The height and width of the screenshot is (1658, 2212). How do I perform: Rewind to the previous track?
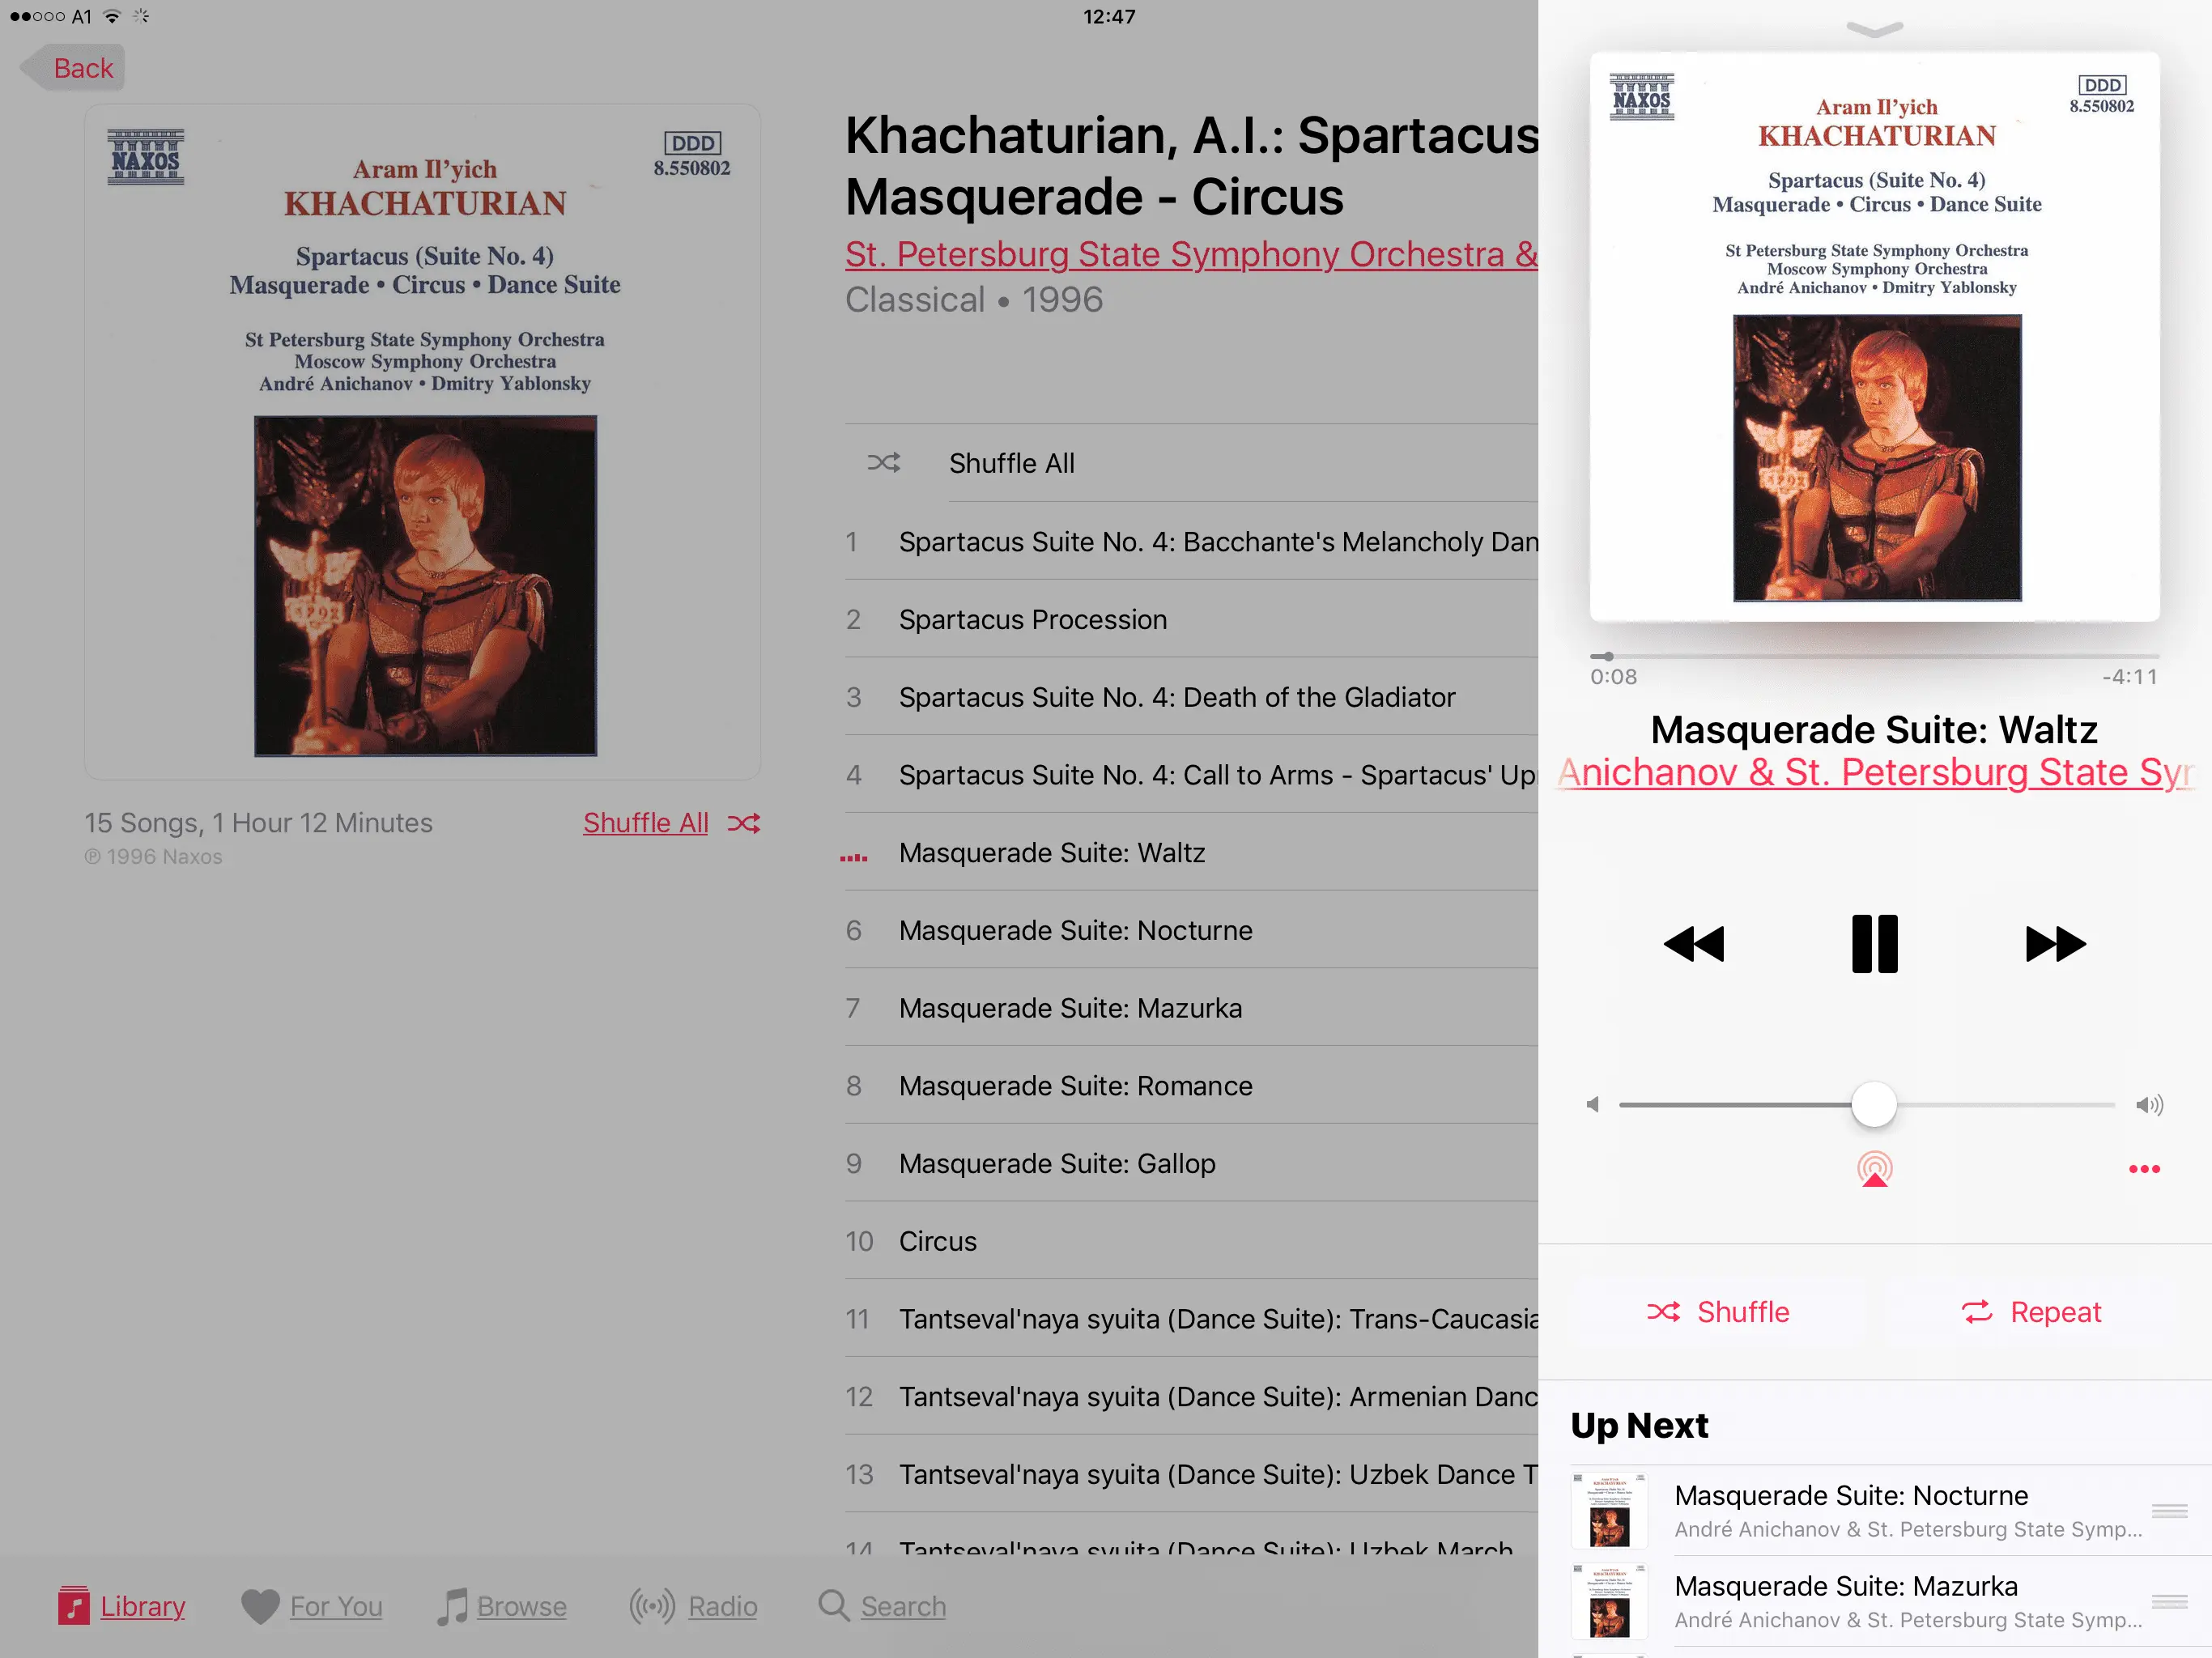tap(1694, 944)
